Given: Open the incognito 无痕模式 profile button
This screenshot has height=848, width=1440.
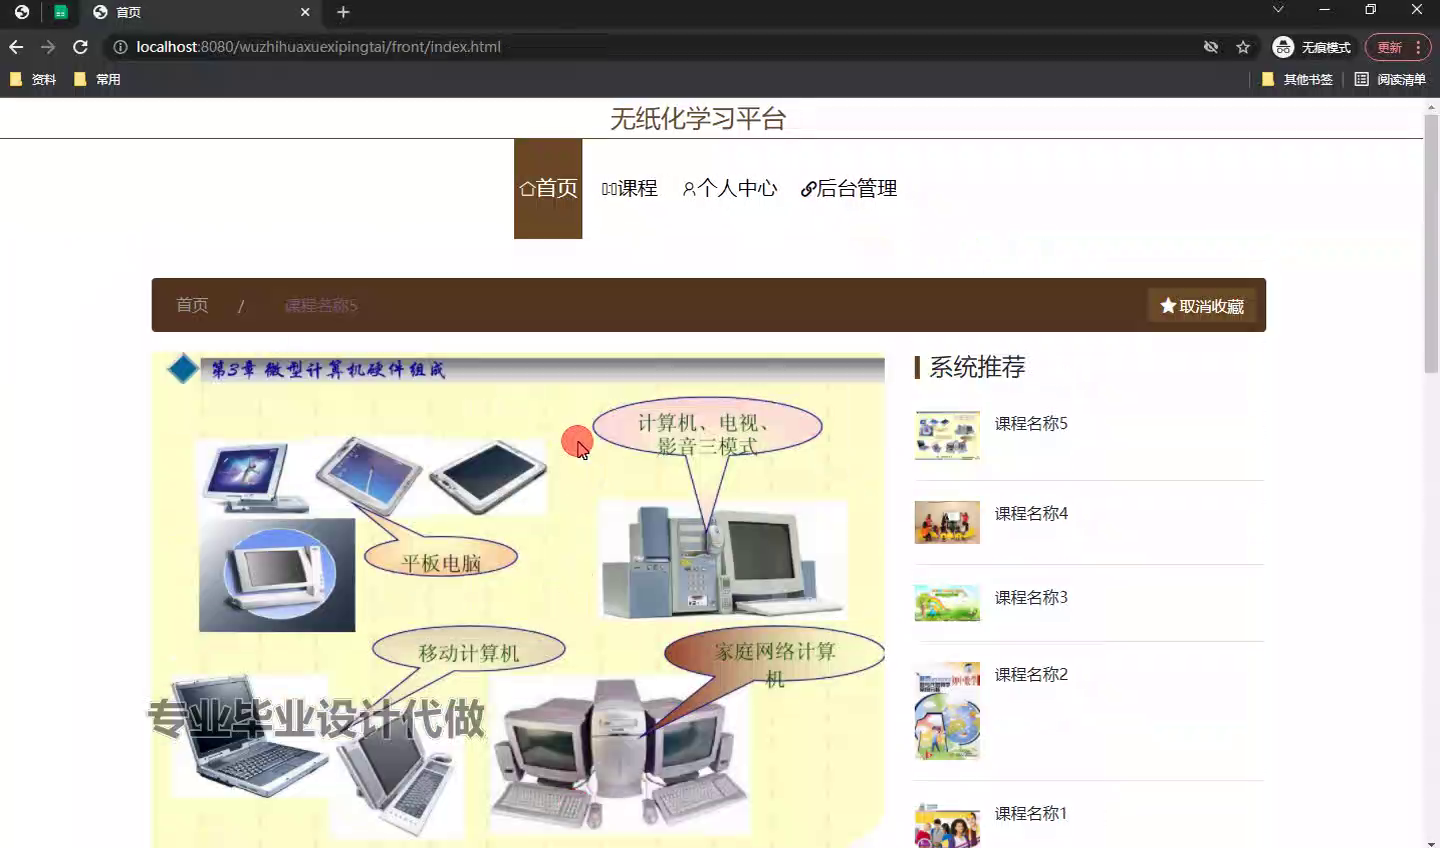Looking at the screenshot, I should (1311, 47).
